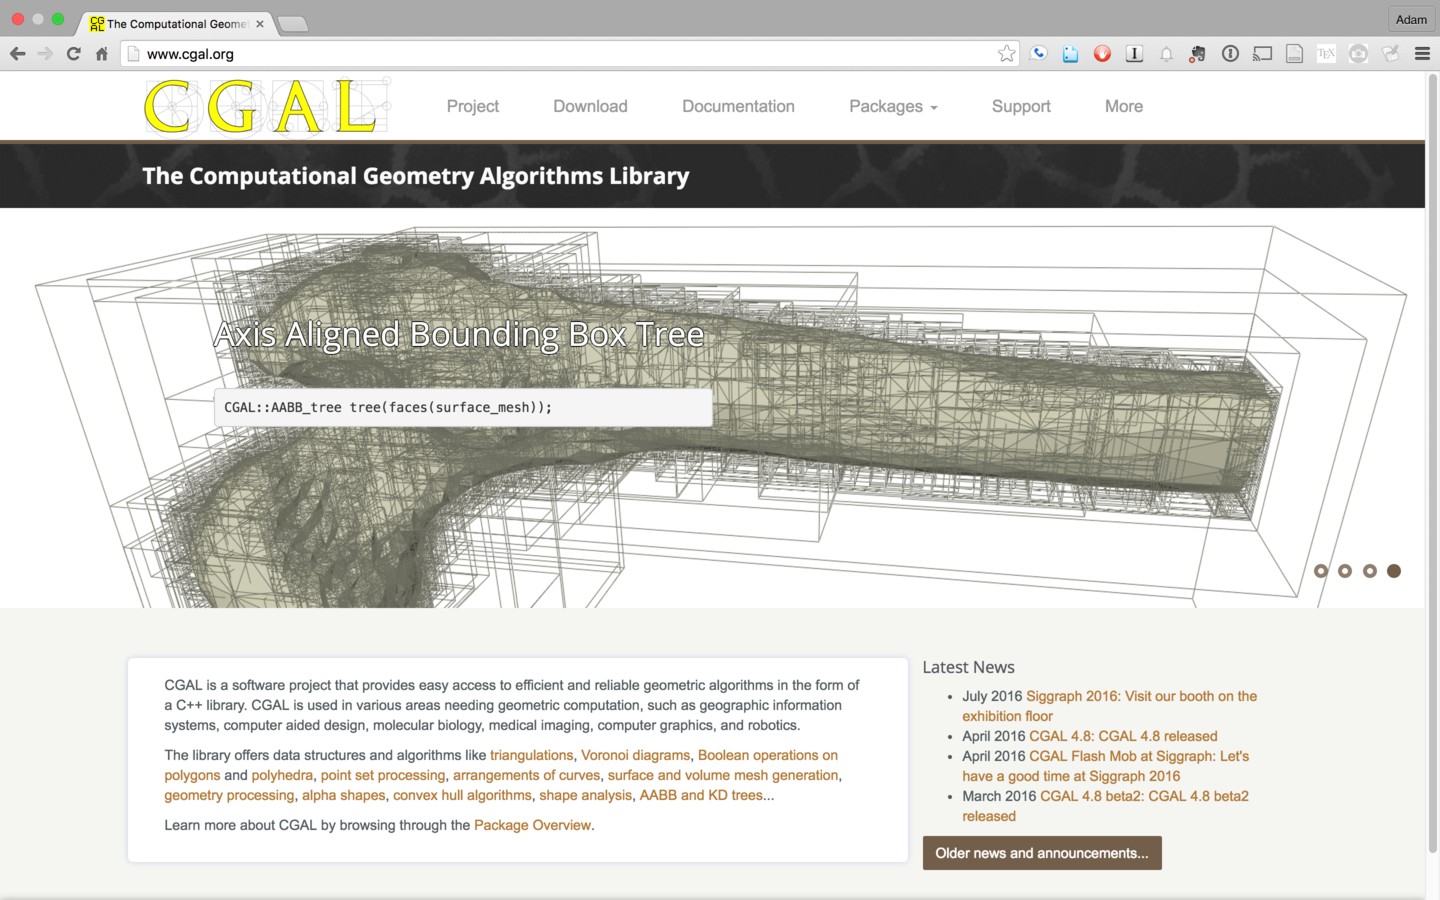
Task: Click the Axis Aligned Bounding Box Tree heading
Action: coord(459,334)
